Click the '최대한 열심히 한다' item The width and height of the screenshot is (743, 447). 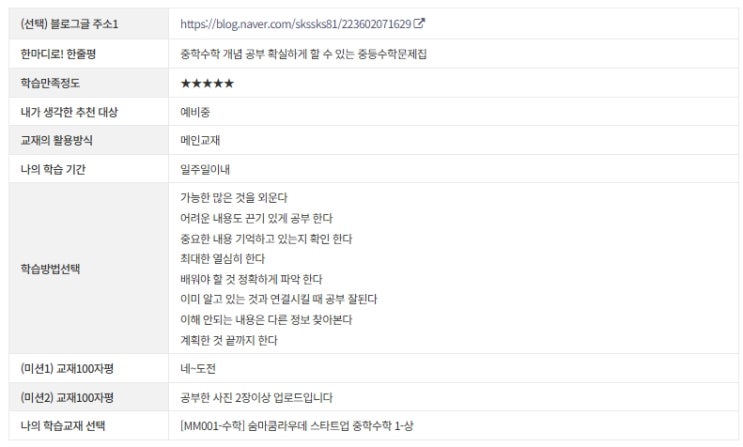coord(222,259)
